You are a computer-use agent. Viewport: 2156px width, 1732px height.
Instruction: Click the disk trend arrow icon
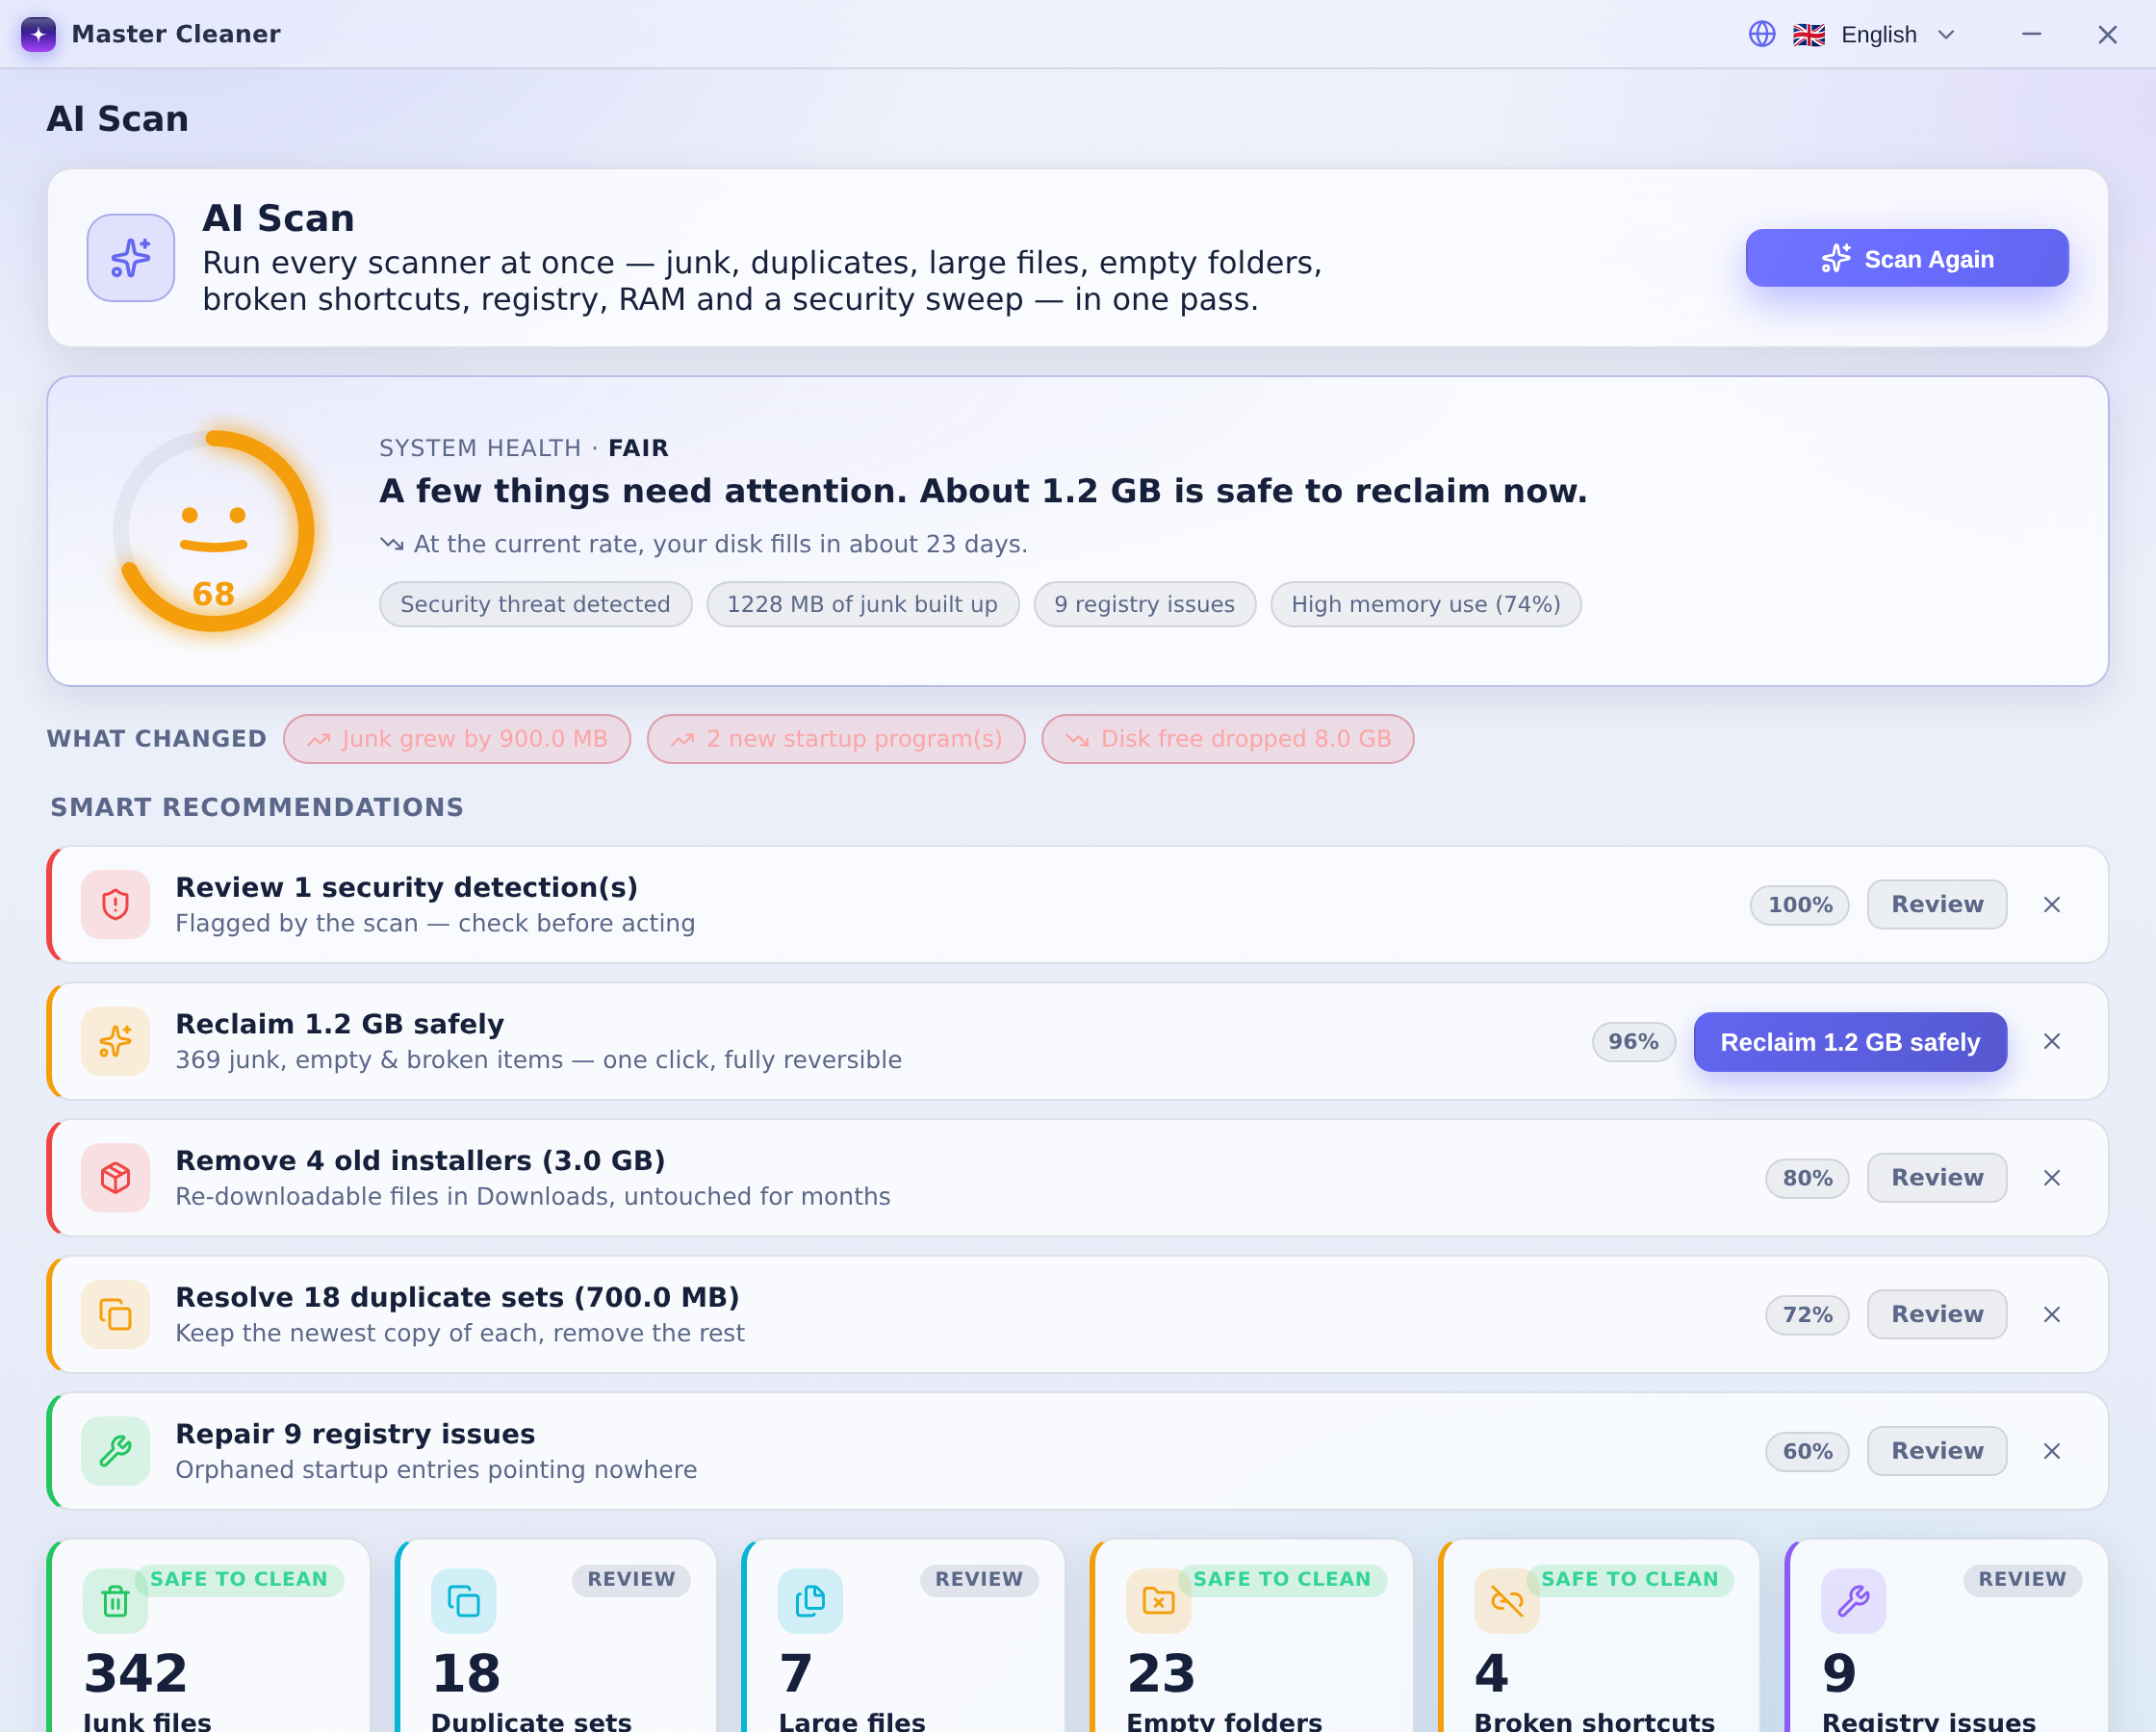coord(392,544)
